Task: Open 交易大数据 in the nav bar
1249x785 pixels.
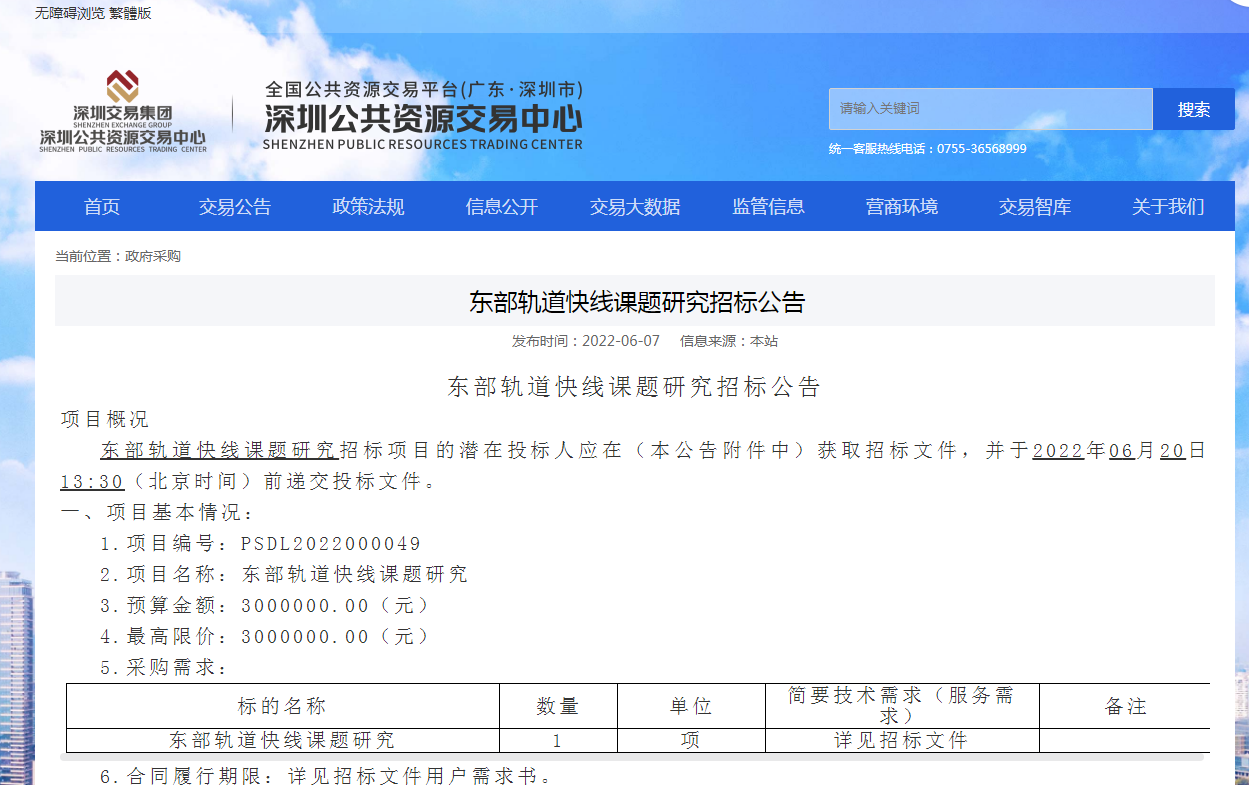Action: pos(635,207)
